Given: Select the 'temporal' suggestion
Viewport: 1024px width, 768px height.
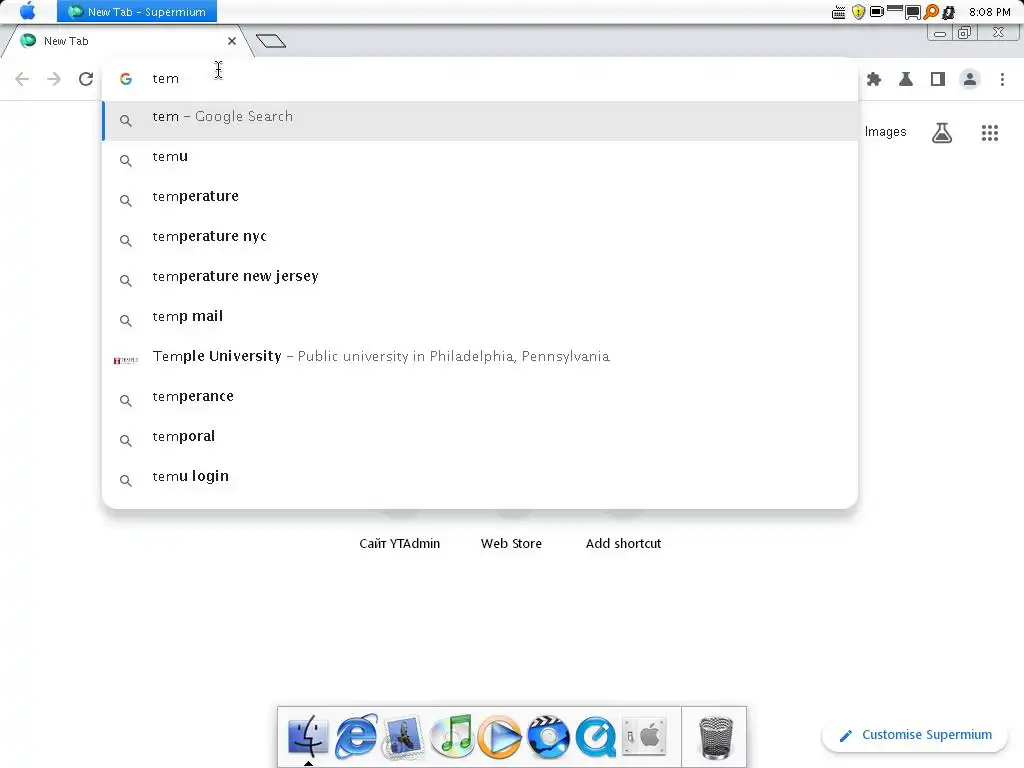Looking at the screenshot, I should tap(480, 440).
